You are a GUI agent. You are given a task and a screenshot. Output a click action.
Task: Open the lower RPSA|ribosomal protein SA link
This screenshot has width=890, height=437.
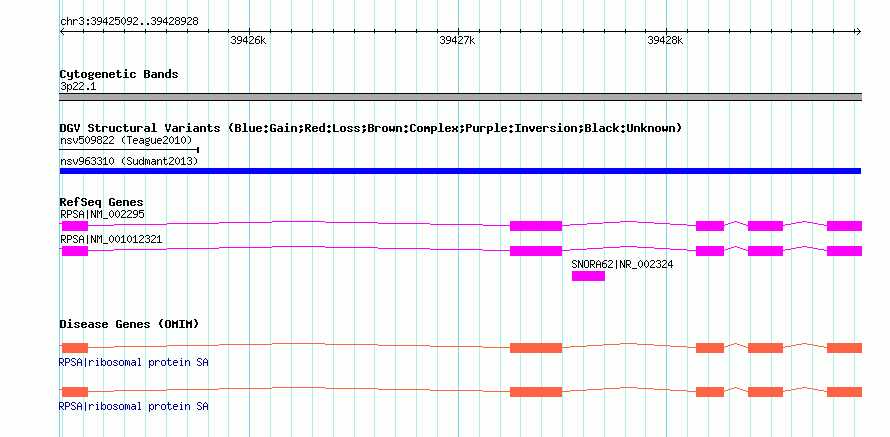[x=133, y=406]
